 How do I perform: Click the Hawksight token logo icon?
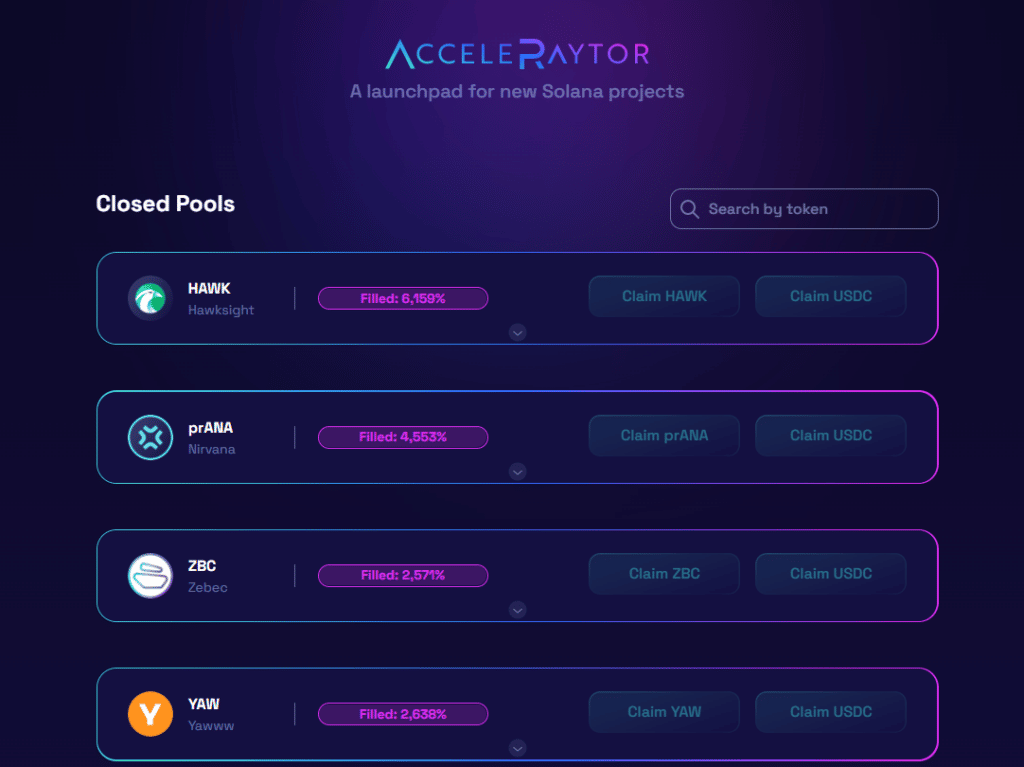[150, 298]
